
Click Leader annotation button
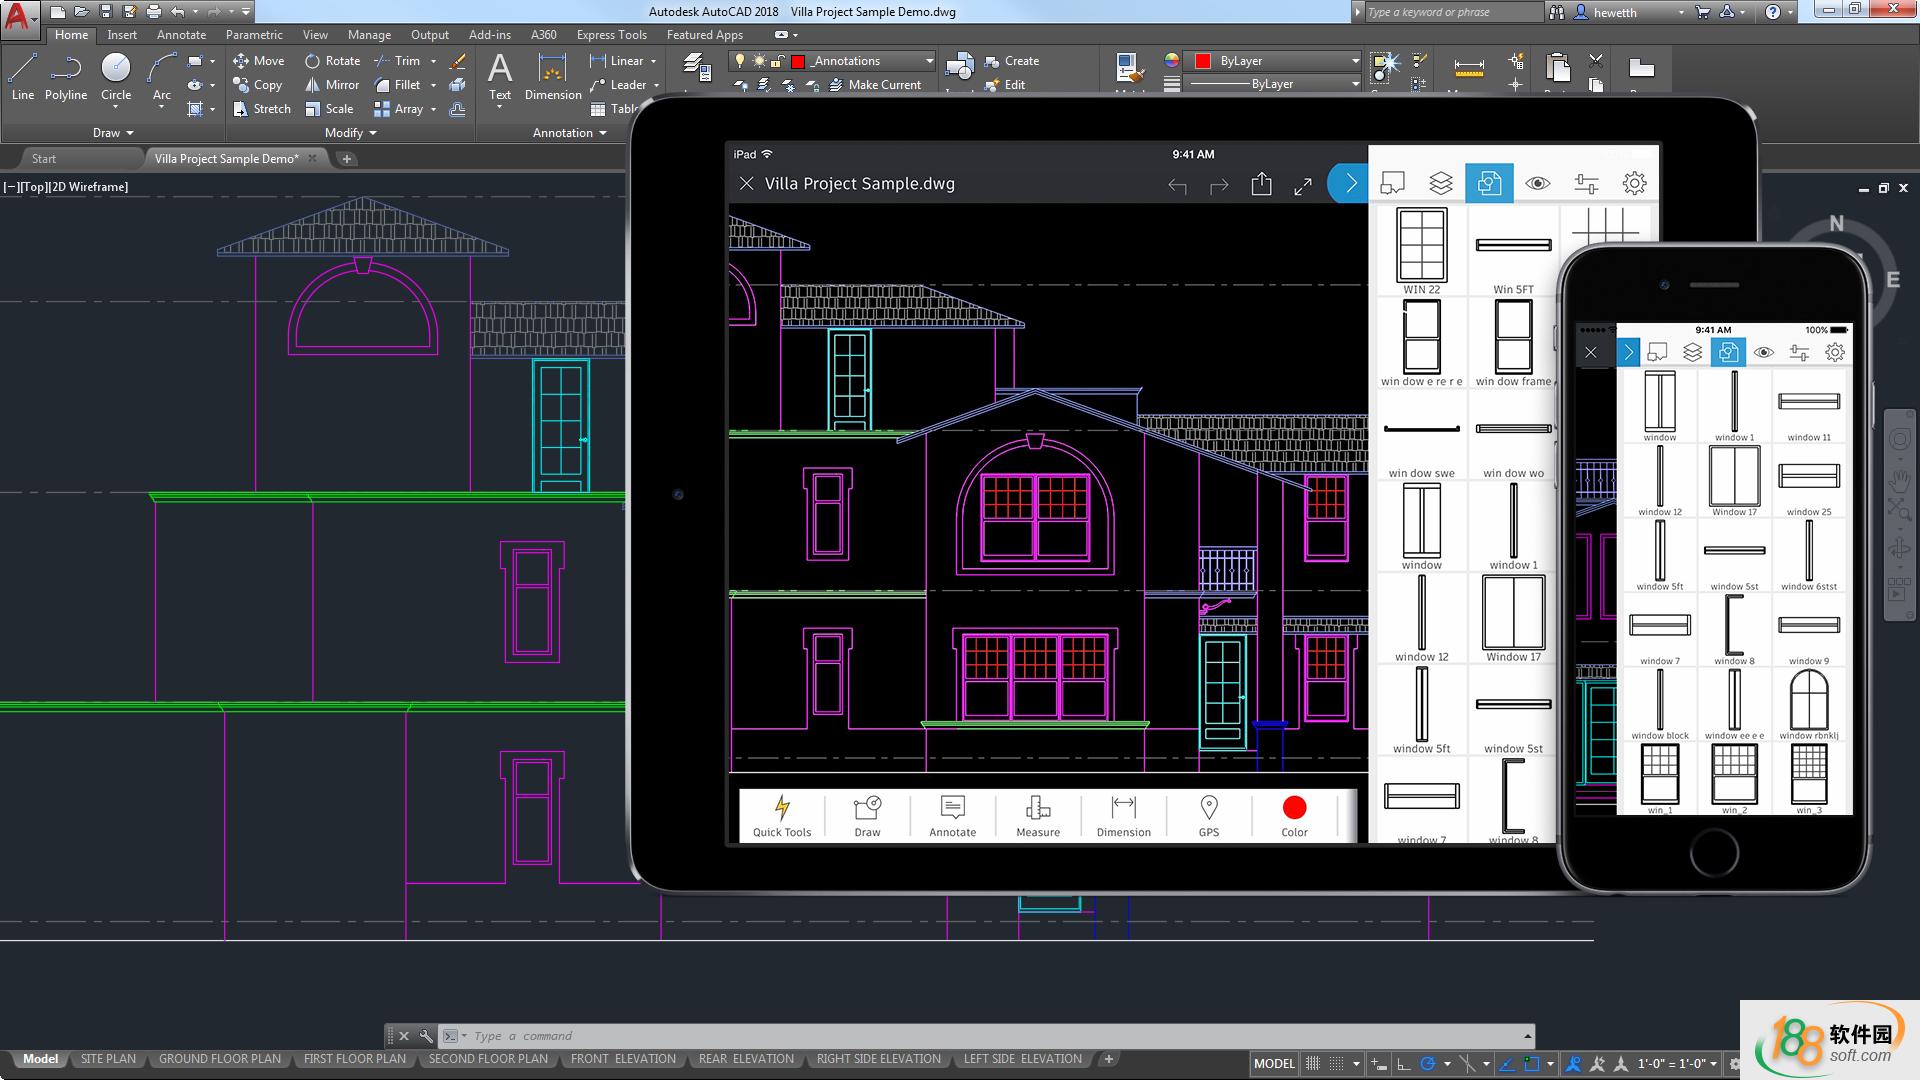tap(619, 85)
